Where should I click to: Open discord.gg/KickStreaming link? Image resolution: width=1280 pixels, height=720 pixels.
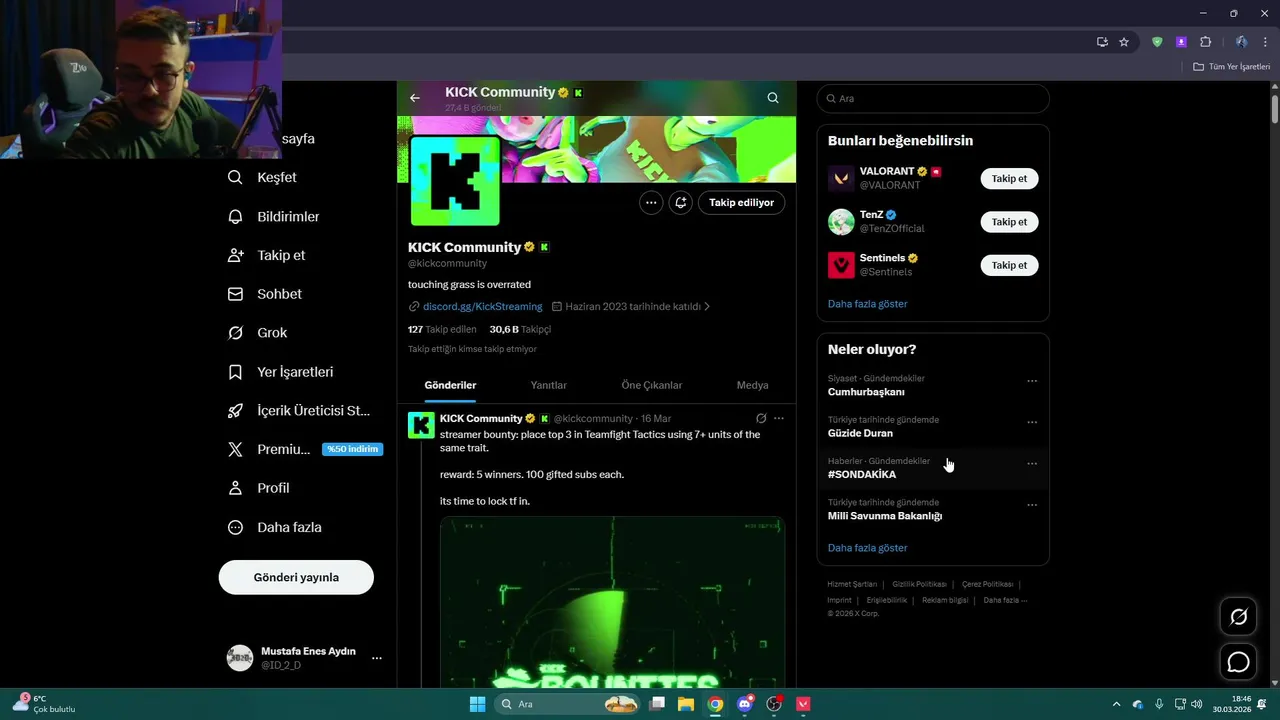[x=482, y=307]
